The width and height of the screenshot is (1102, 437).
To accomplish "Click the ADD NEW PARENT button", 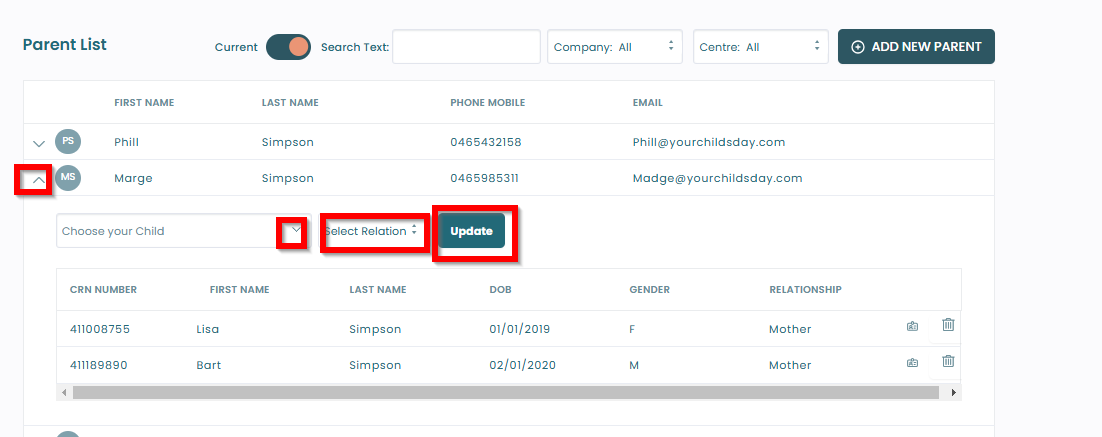I will 916,47.
